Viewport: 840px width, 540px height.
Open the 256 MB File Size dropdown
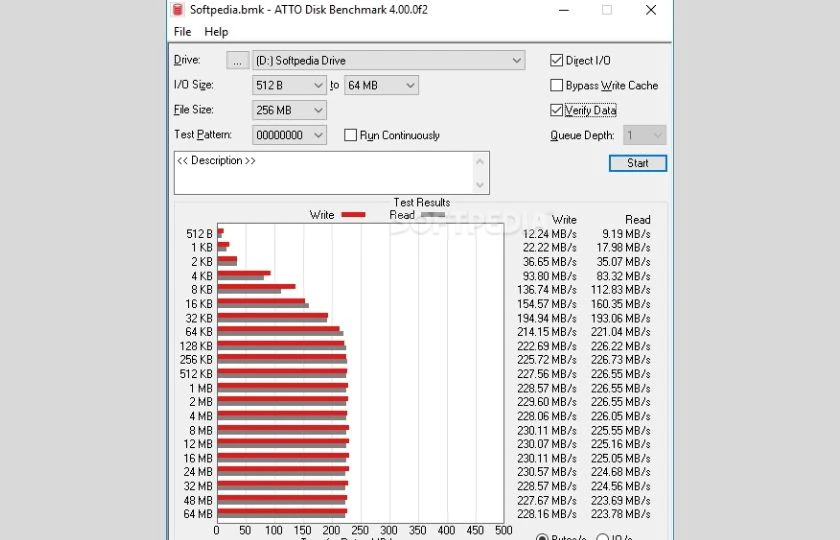click(289, 110)
